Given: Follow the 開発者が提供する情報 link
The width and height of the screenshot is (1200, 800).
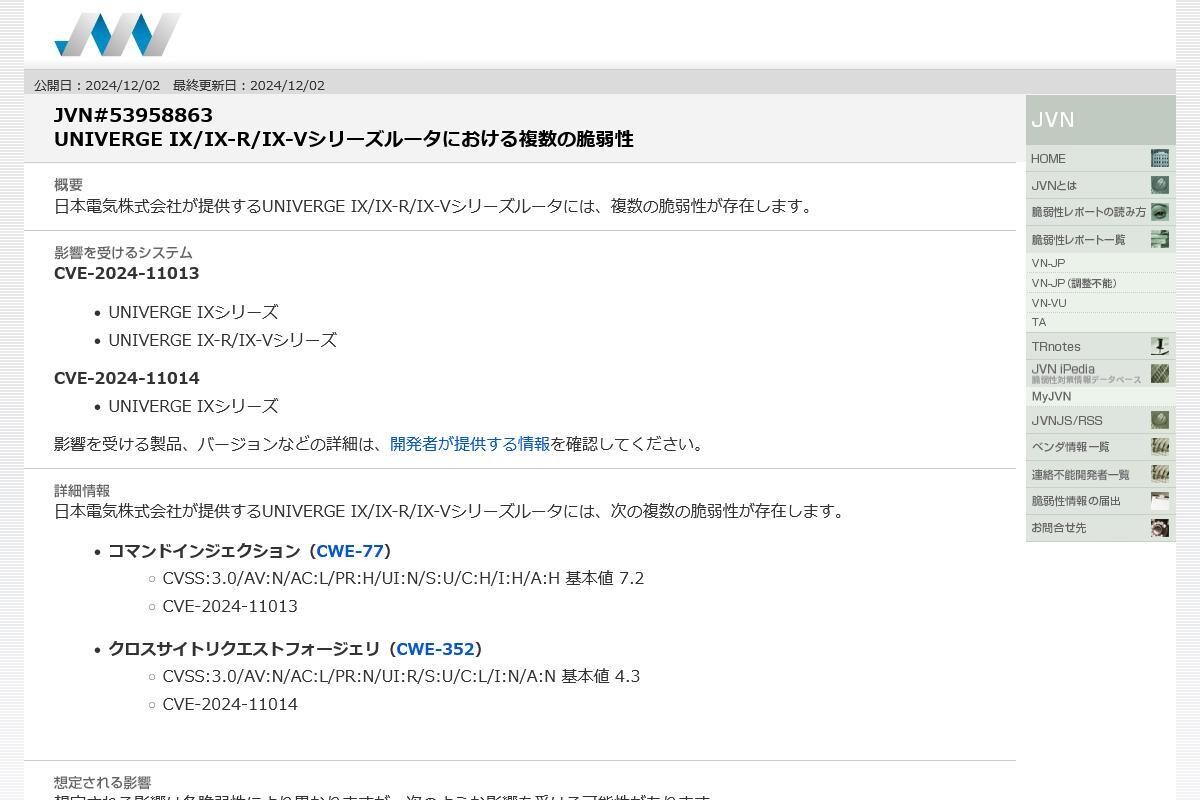Looking at the screenshot, I should coord(470,444).
